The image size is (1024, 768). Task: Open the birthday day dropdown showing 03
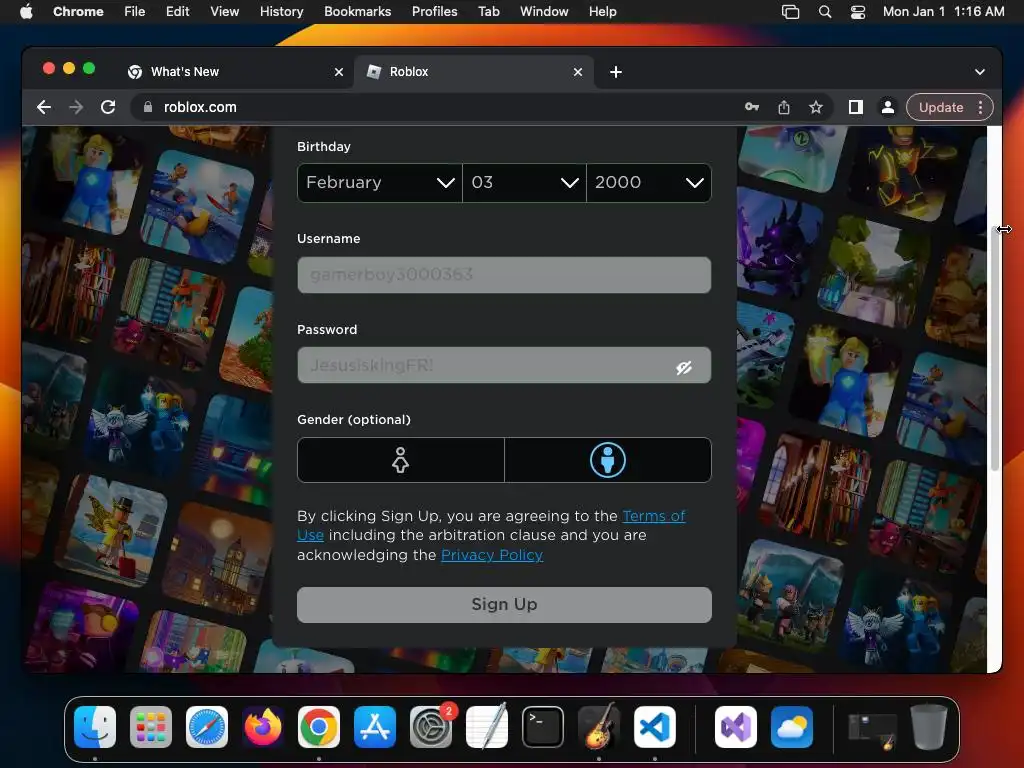(524, 183)
